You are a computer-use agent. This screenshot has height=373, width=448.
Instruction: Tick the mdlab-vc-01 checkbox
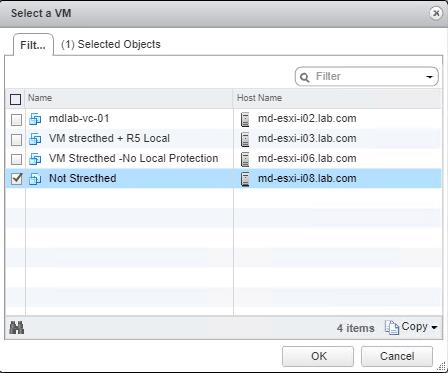(16, 119)
